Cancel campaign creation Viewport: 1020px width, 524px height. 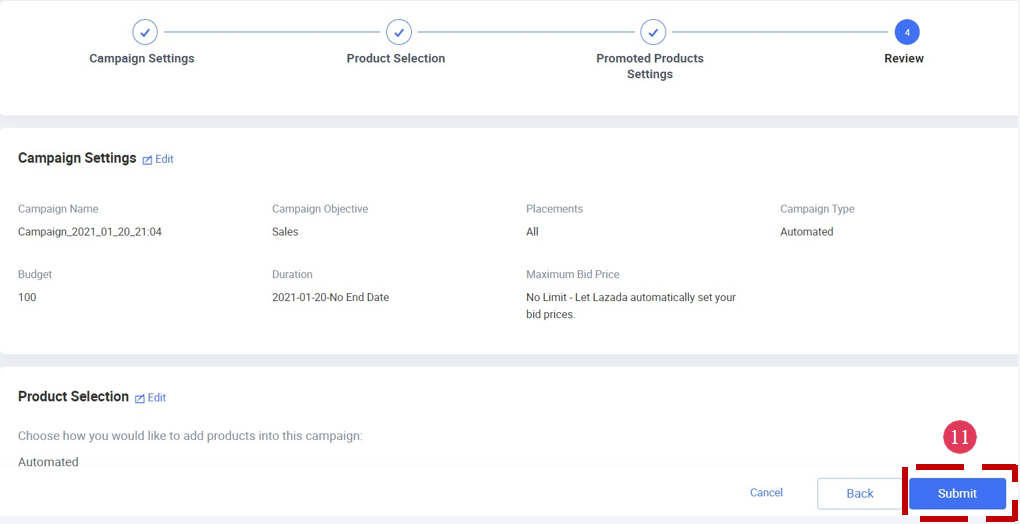click(x=766, y=493)
